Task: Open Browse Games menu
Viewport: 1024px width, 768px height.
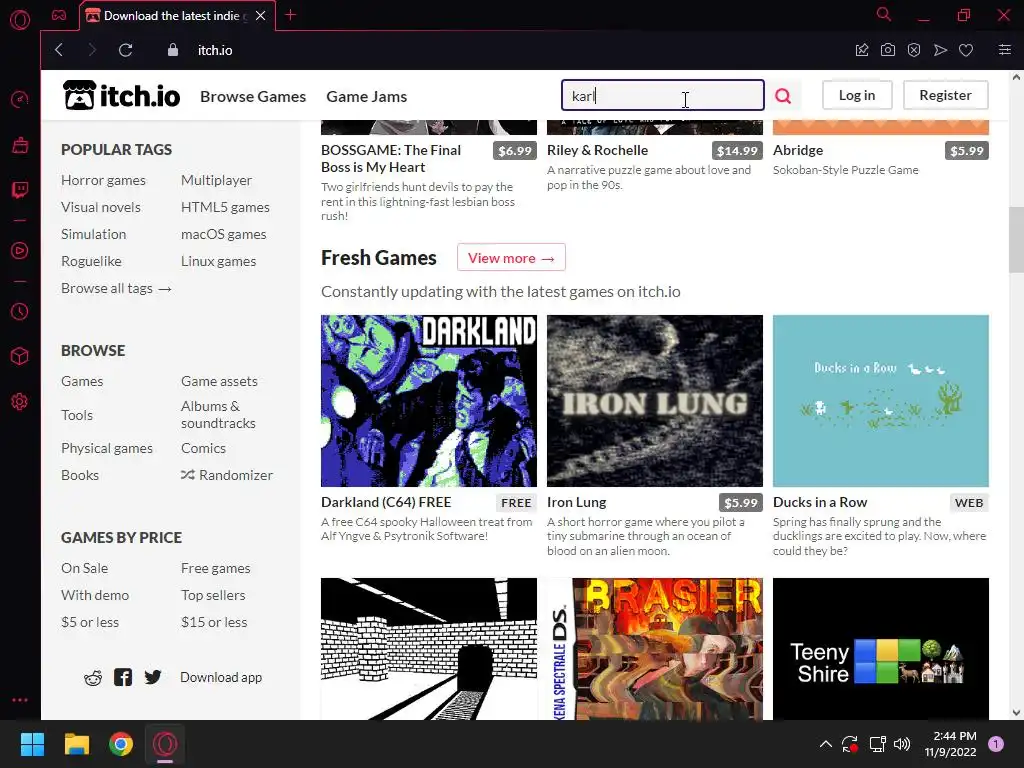Action: click(253, 97)
